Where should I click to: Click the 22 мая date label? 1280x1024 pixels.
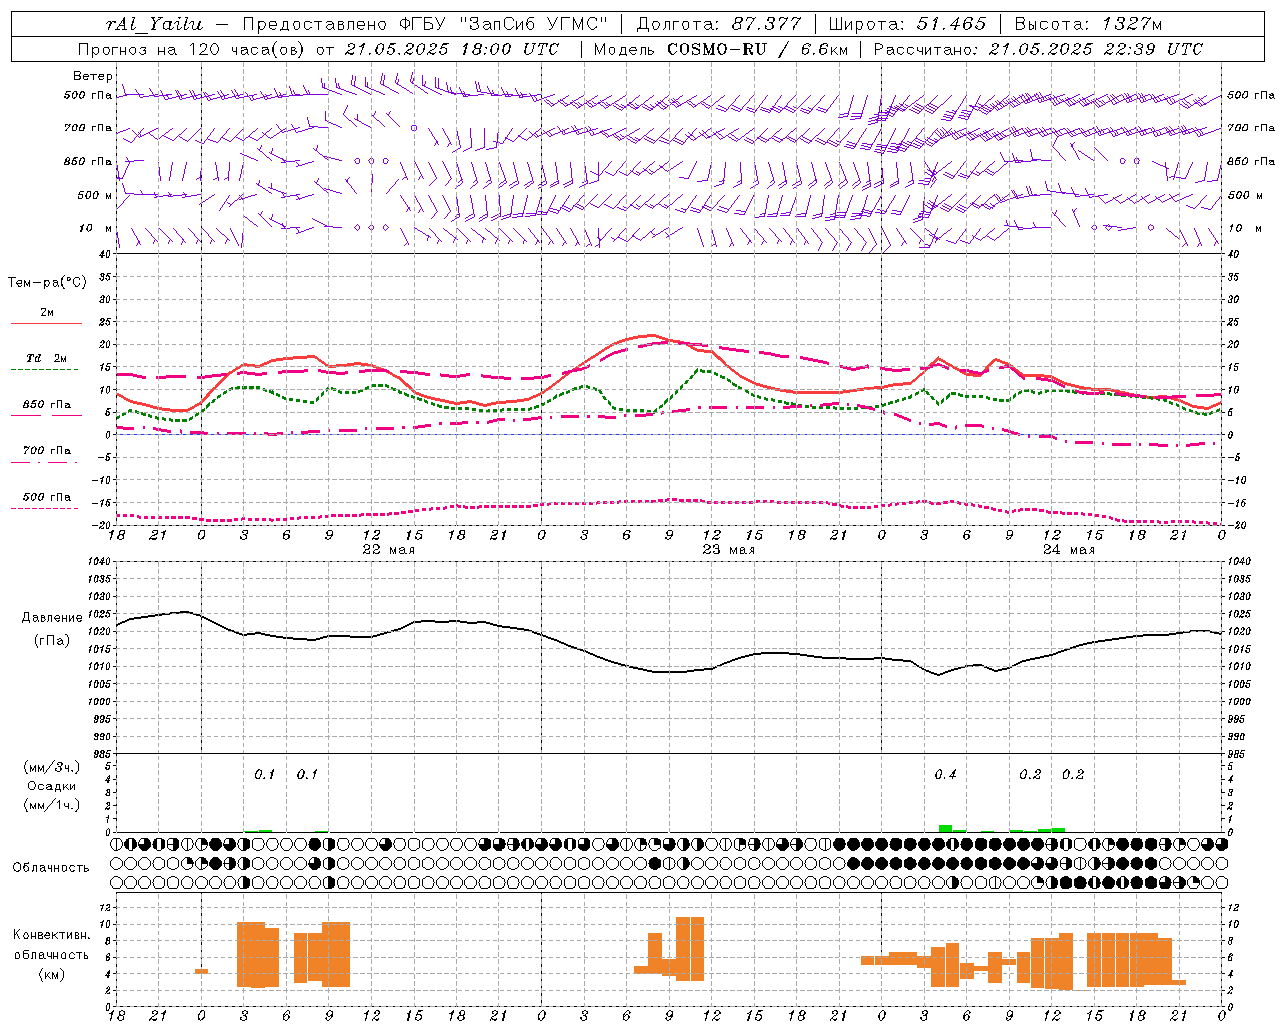coord(388,550)
